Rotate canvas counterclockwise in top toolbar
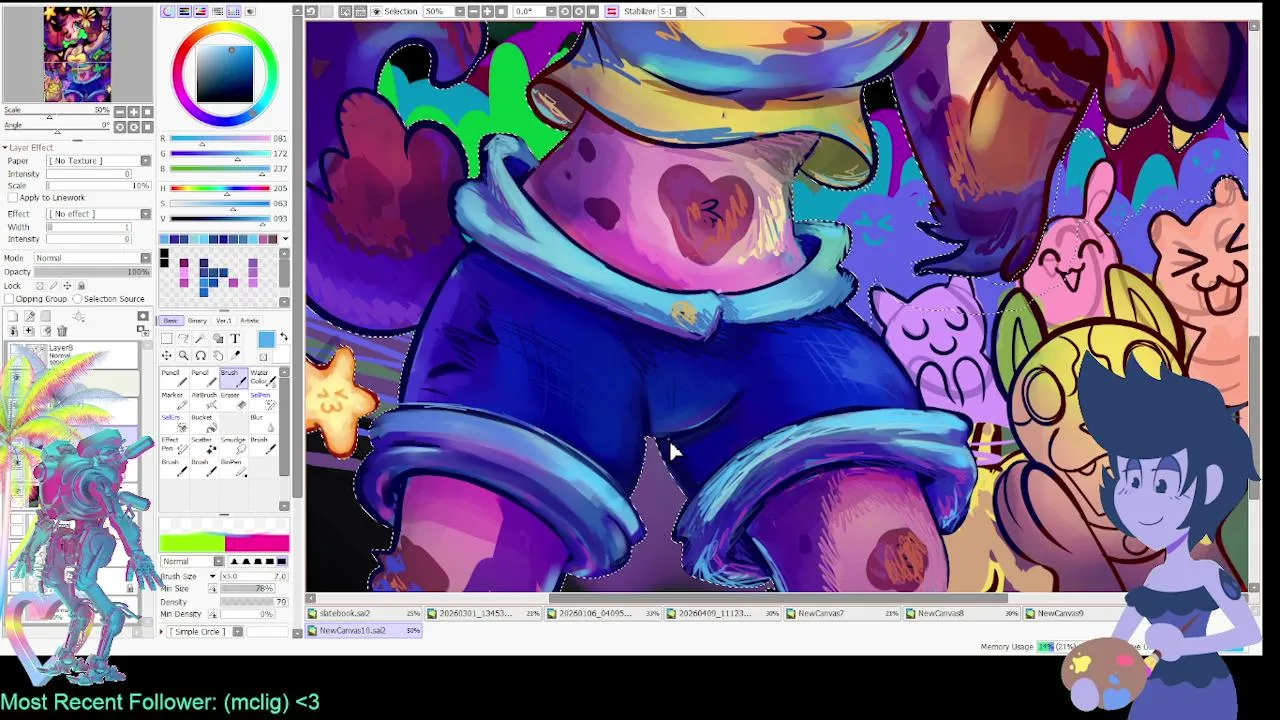 pos(563,11)
